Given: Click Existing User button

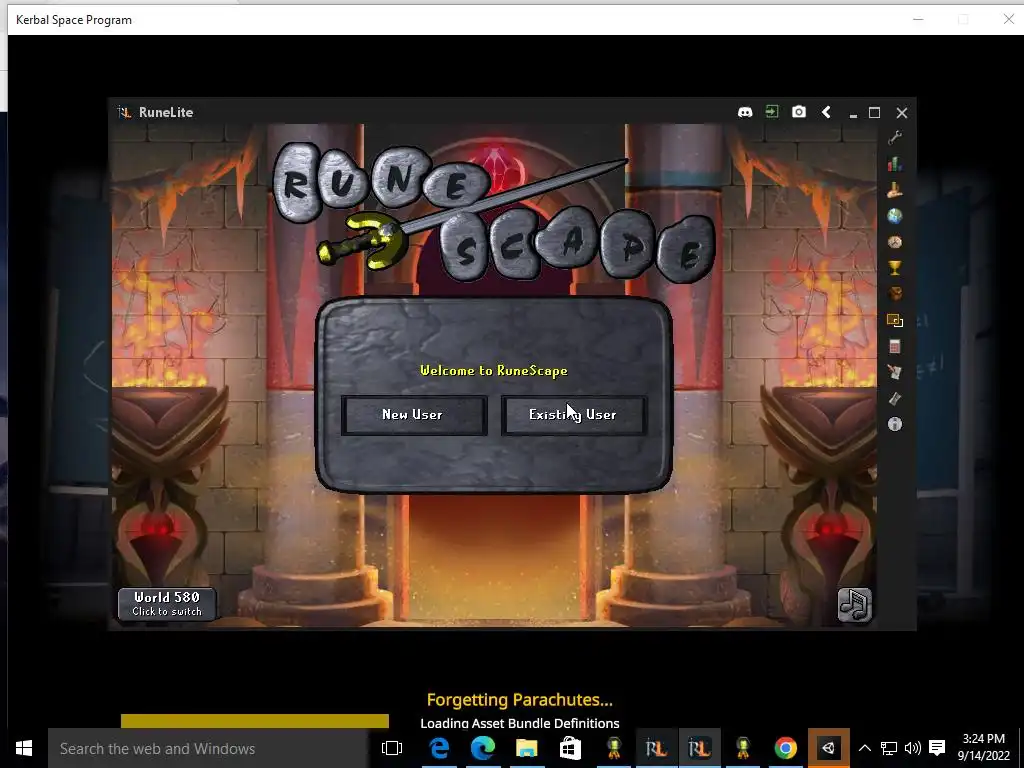Looking at the screenshot, I should click(574, 415).
